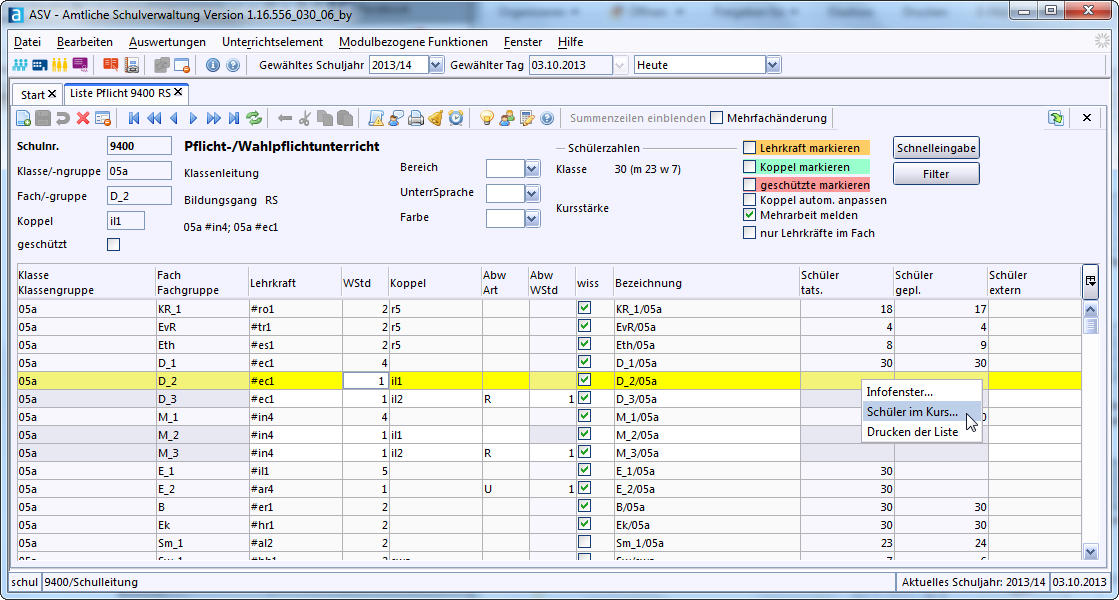The width and height of the screenshot is (1119, 600).
Task: Click the calculator with pencil icon
Action: click(527, 118)
